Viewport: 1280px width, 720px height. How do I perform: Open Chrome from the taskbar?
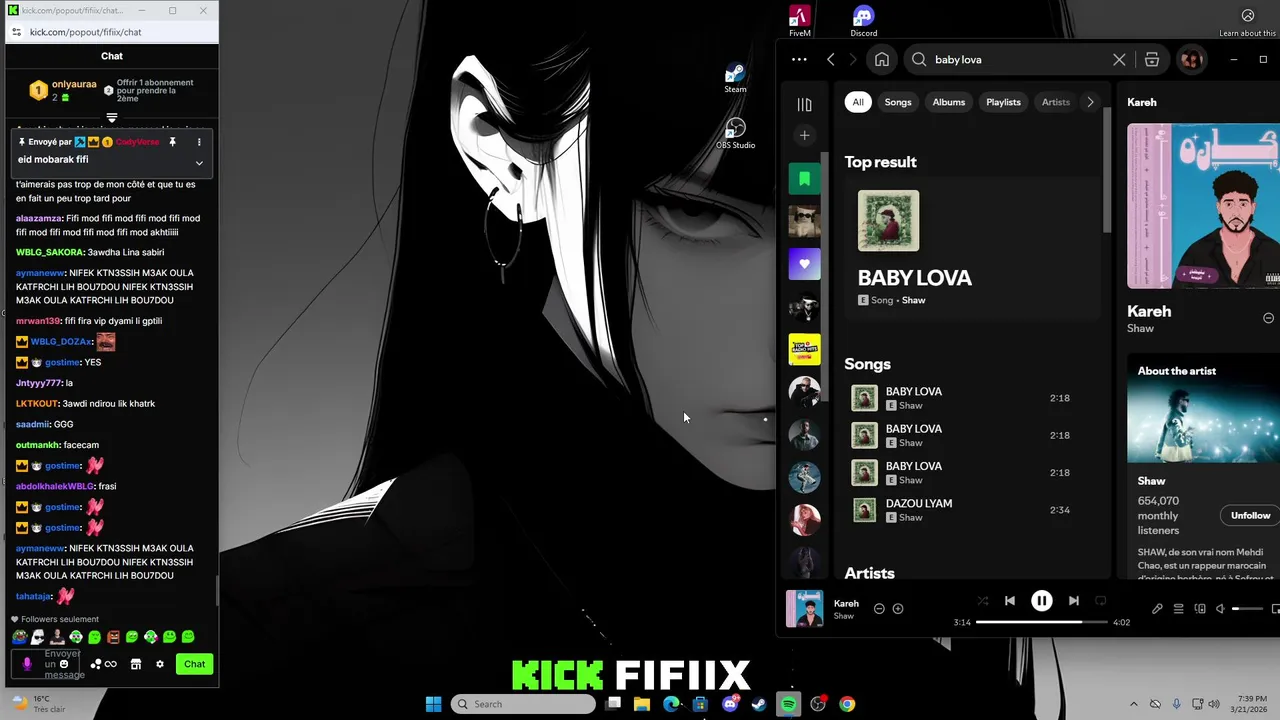(x=847, y=704)
